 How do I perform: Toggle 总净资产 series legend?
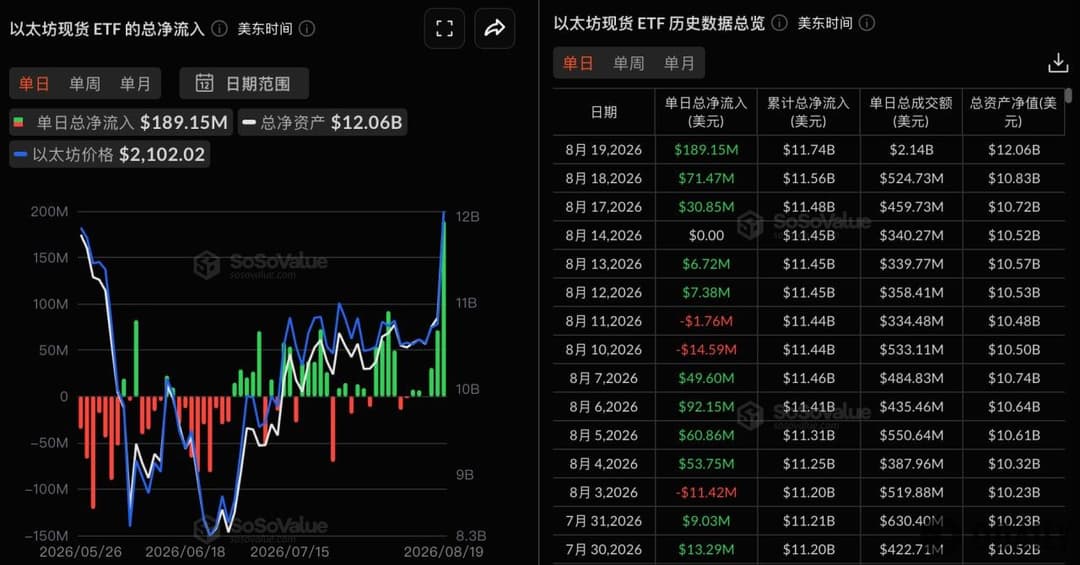tap(322, 123)
